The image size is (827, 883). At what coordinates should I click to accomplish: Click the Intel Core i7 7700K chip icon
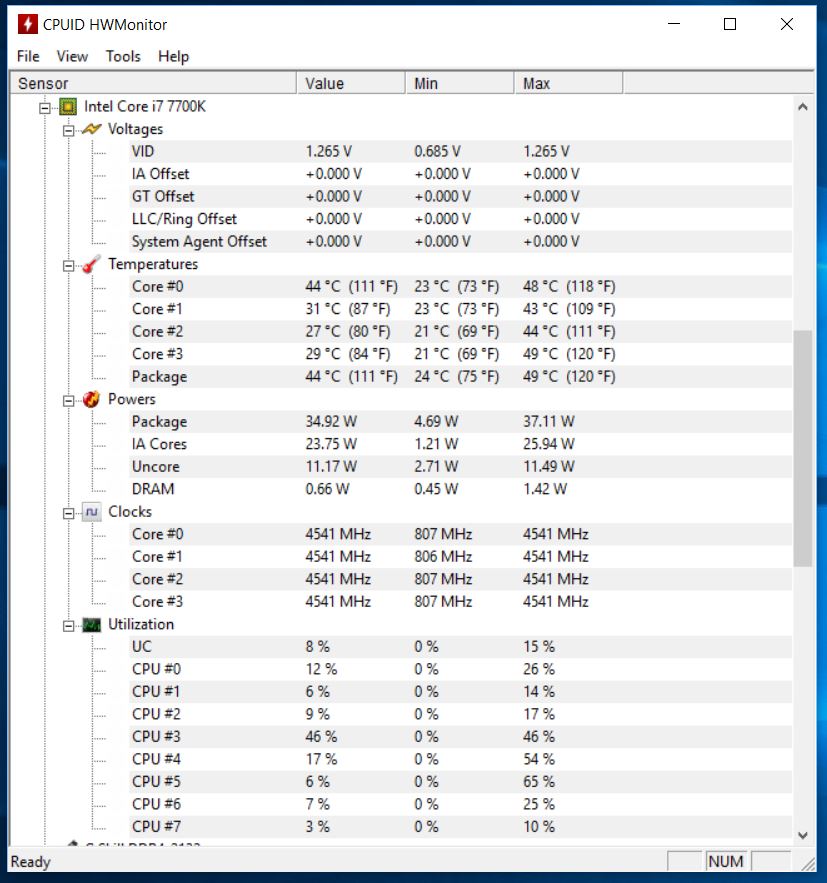pyautogui.click(x=68, y=106)
